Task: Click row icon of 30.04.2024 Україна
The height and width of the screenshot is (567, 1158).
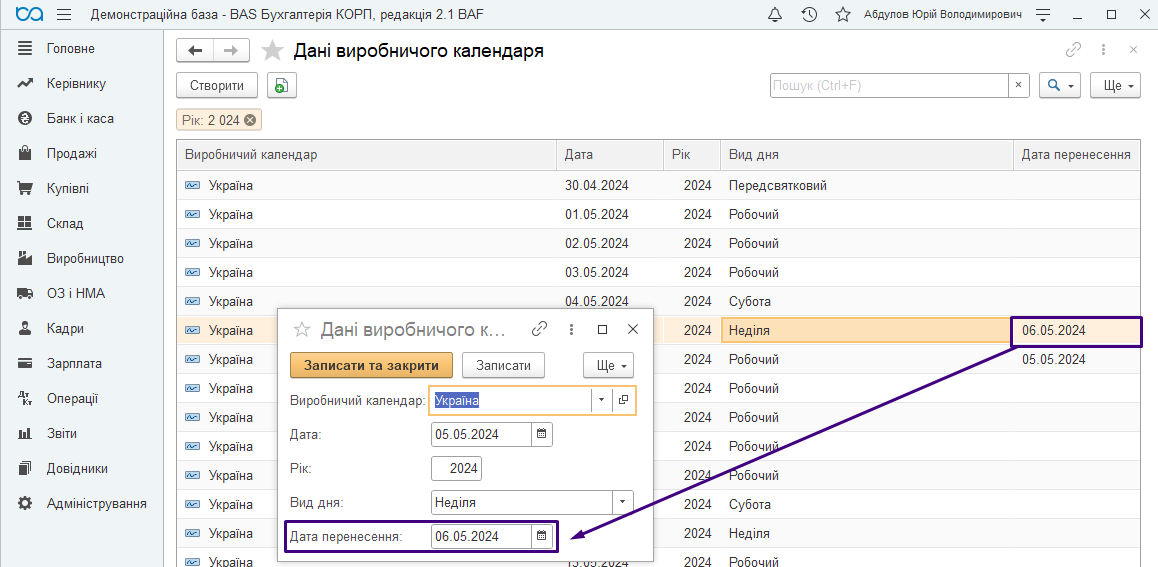Action: click(x=192, y=186)
